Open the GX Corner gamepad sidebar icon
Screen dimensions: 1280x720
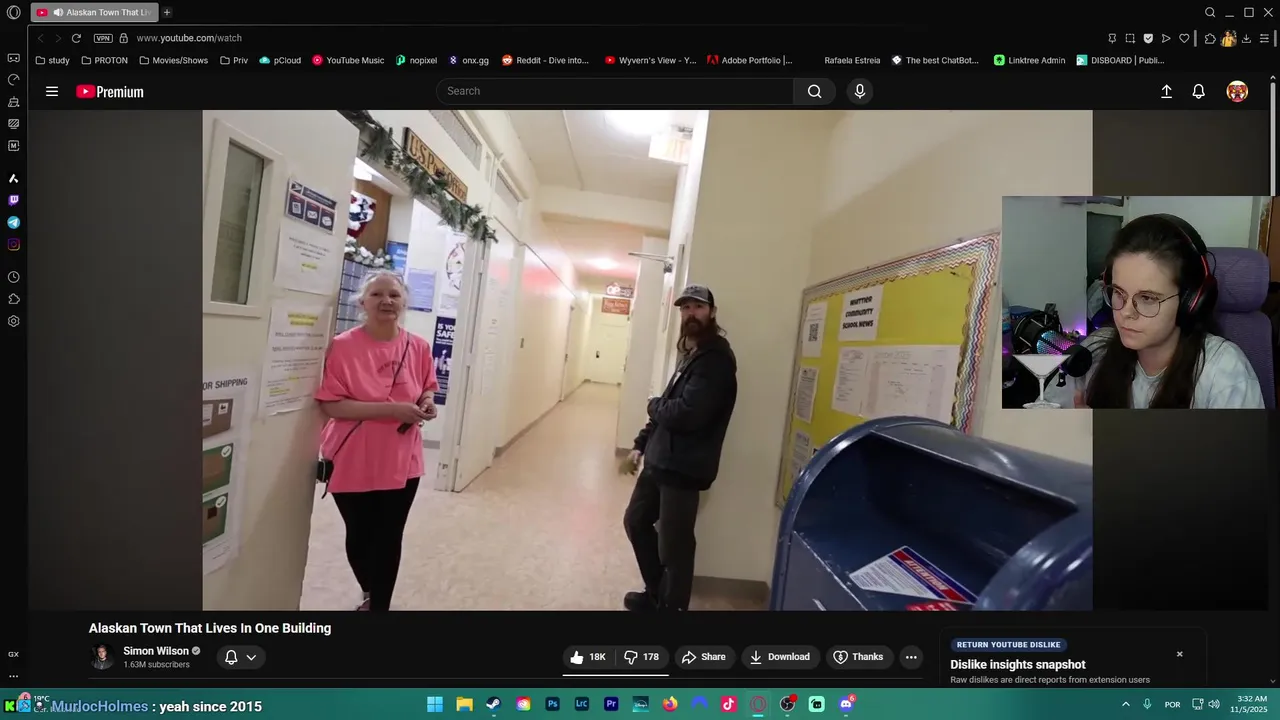(13, 58)
